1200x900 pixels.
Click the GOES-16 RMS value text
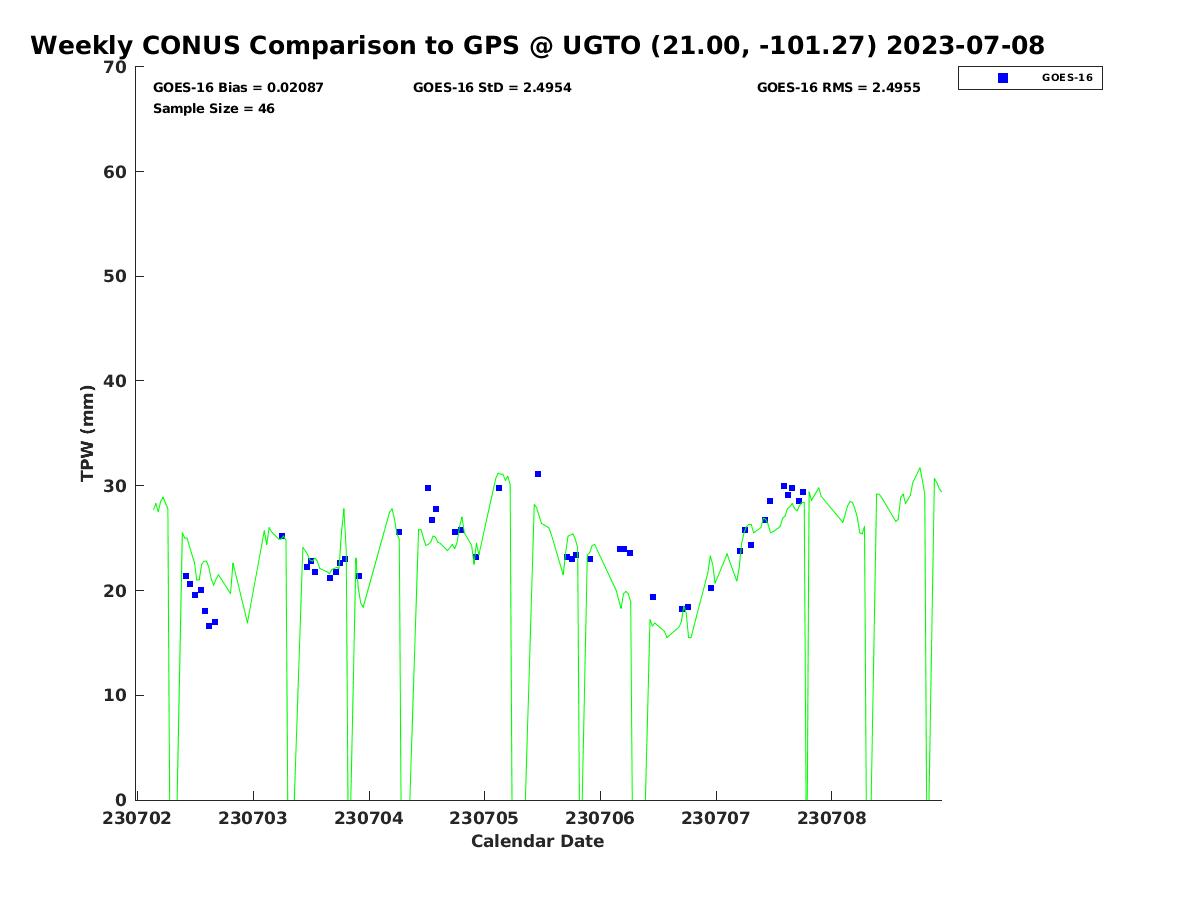click(838, 88)
